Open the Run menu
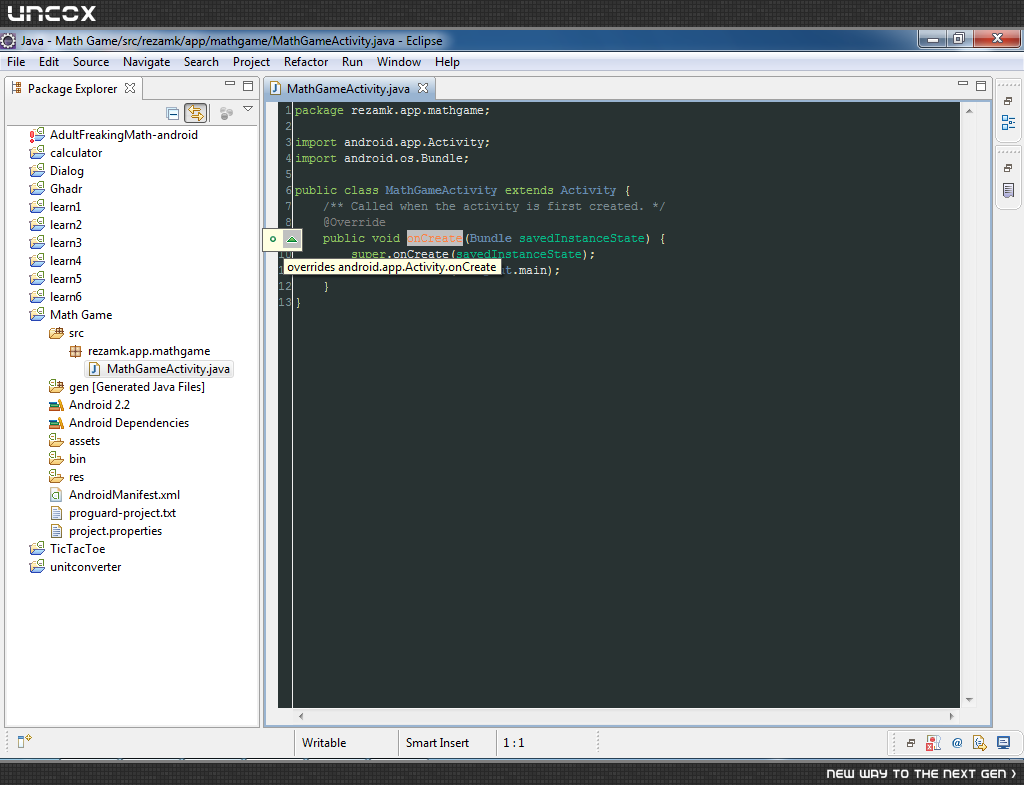1024x785 pixels. tap(352, 62)
